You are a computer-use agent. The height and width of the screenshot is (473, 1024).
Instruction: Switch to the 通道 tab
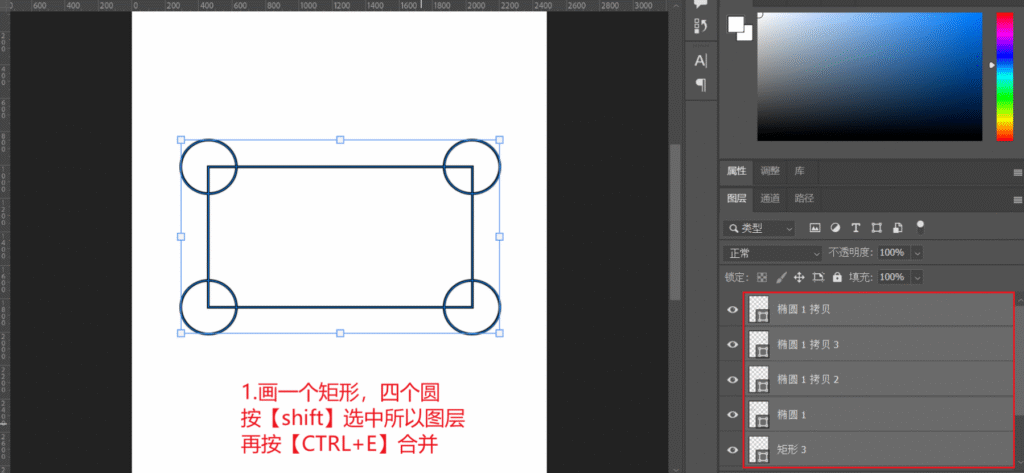(769, 199)
